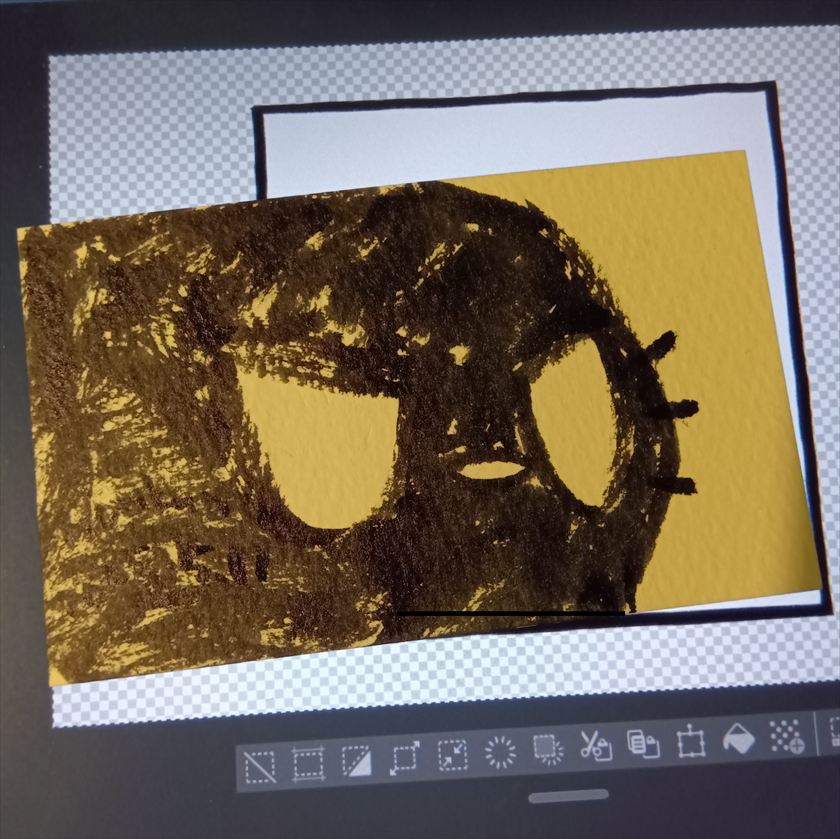Click the Cut and paste scissors icon
This screenshot has width=840, height=839.
(x=595, y=745)
